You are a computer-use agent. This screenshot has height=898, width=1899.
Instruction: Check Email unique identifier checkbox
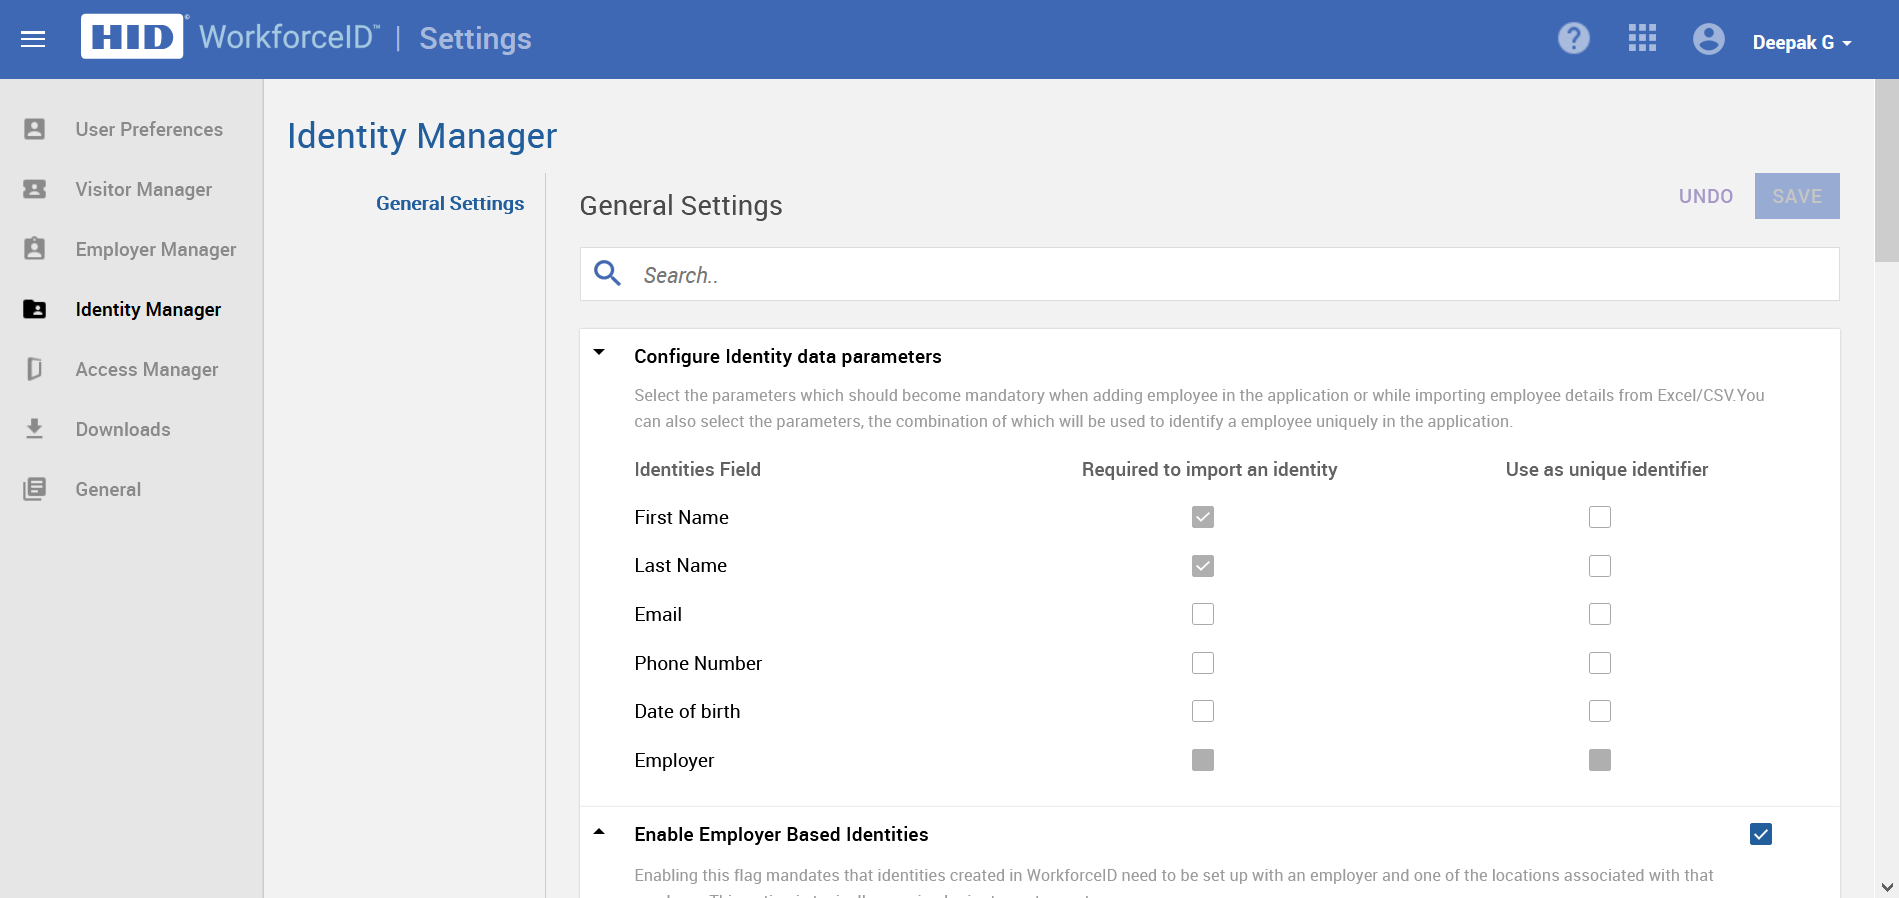(x=1600, y=614)
